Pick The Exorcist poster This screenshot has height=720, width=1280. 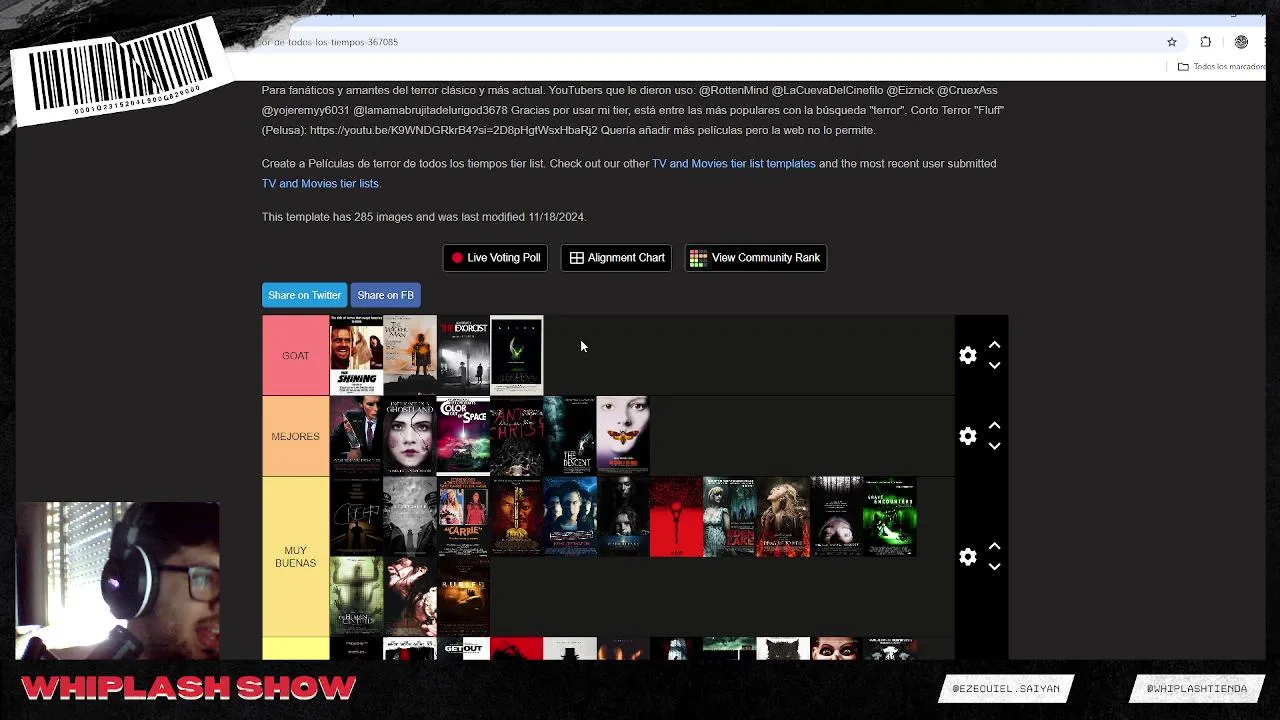(x=463, y=355)
